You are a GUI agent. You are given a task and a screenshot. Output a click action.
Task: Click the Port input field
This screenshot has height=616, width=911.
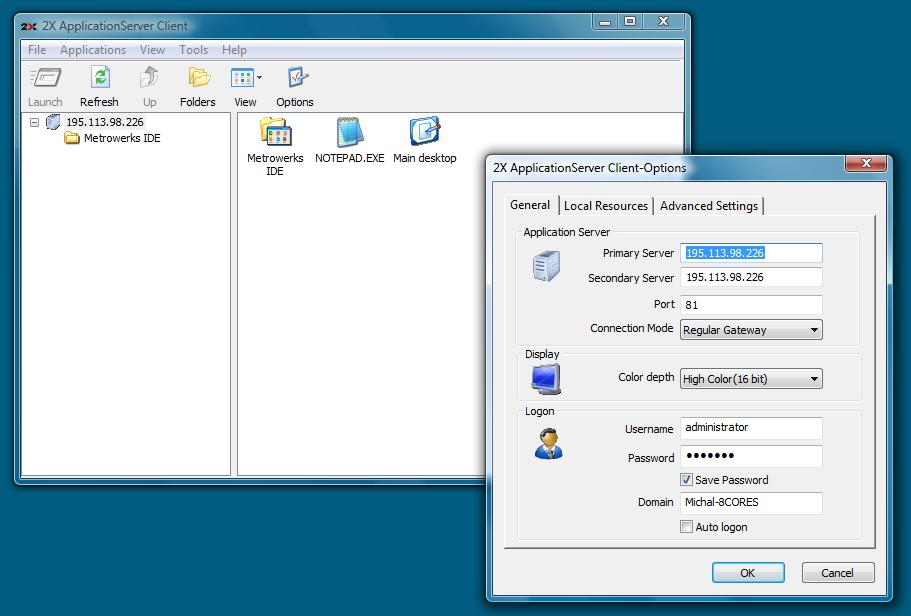point(751,305)
